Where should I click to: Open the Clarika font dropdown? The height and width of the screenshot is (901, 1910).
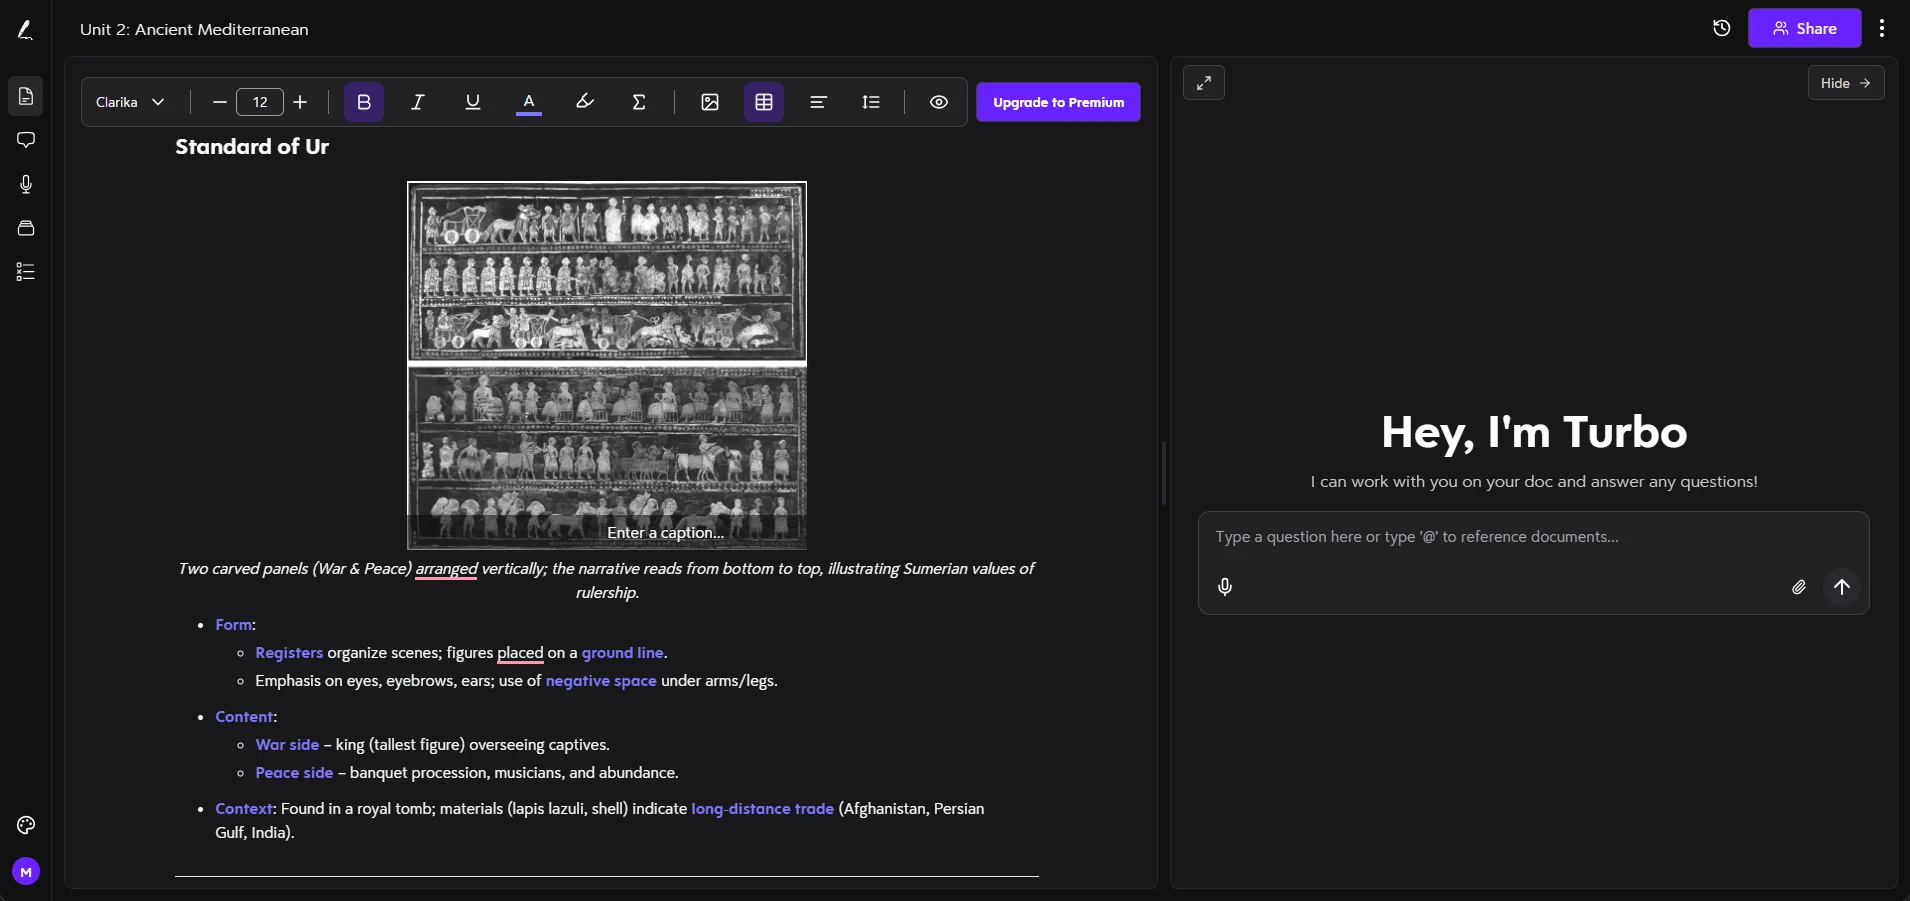point(130,102)
